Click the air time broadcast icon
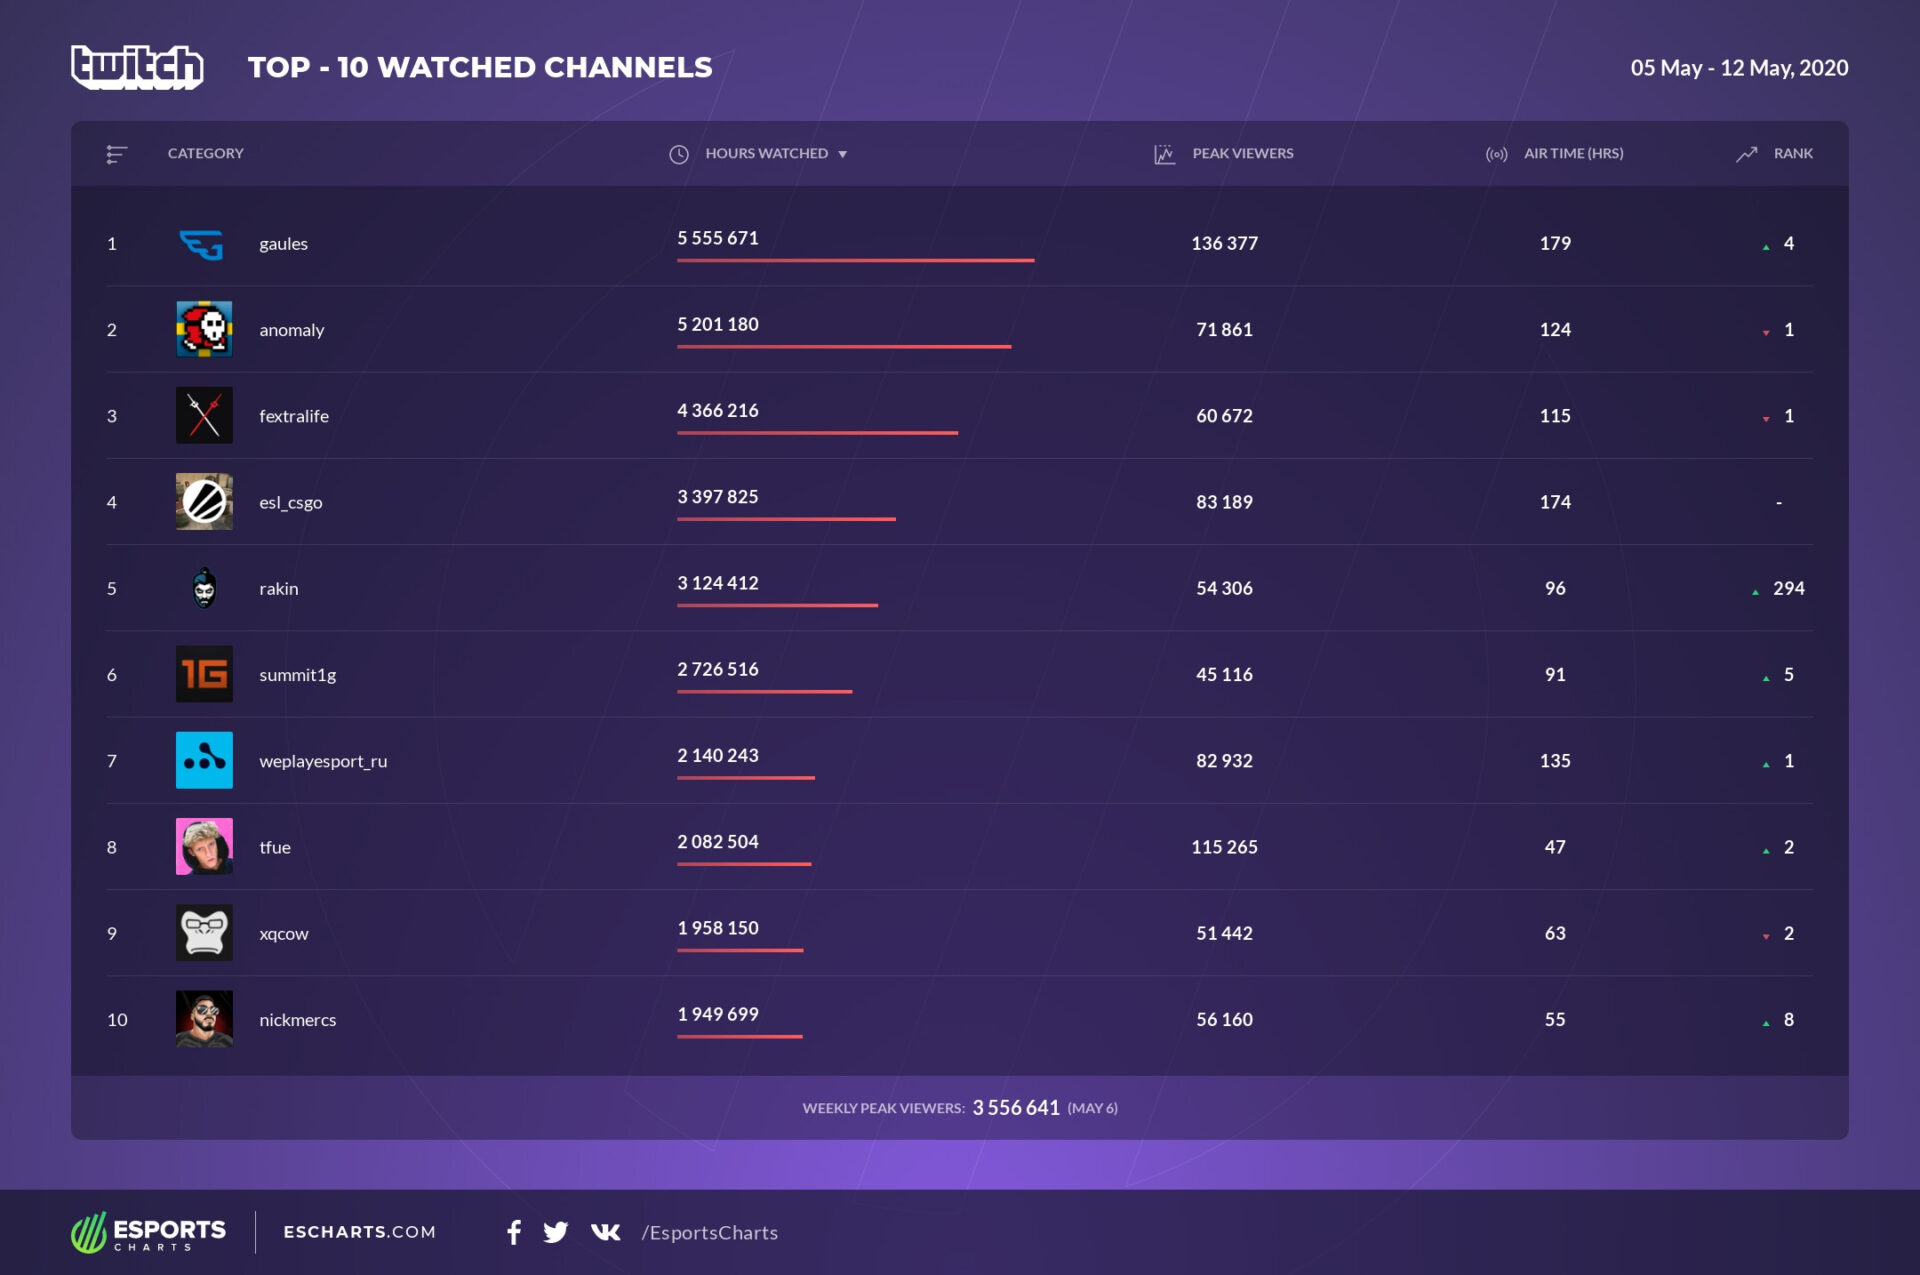 1496,154
